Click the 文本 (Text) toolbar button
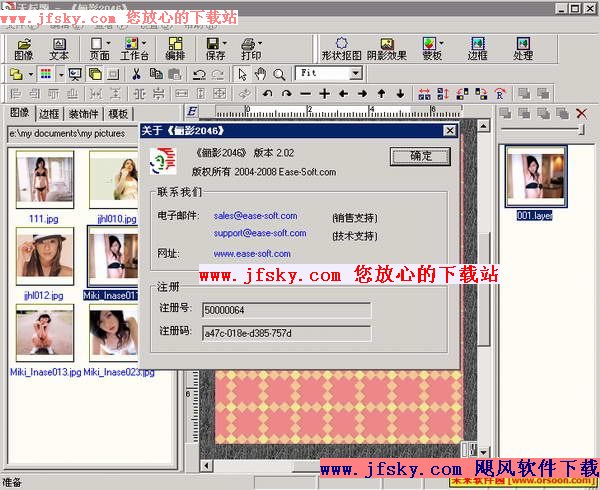The image size is (600, 490). pos(59,49)
